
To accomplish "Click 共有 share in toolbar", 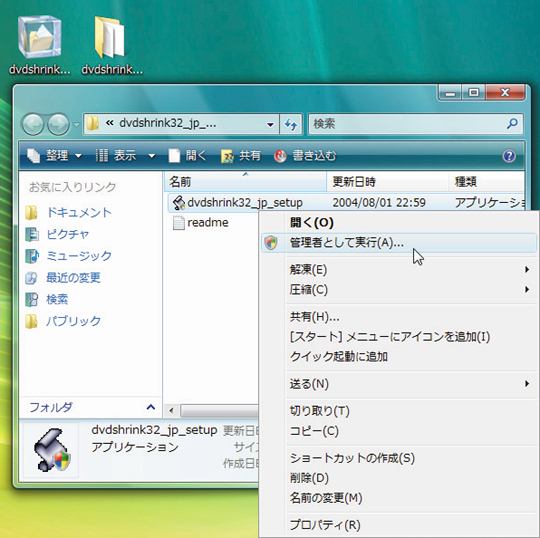I will [x=240, y=156].
